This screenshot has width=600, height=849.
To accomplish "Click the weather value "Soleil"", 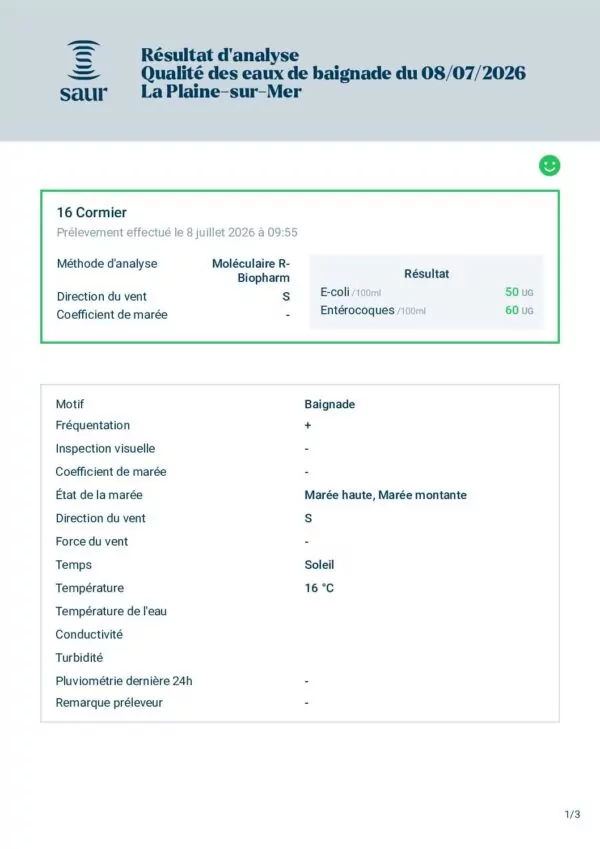I will 319,565.
